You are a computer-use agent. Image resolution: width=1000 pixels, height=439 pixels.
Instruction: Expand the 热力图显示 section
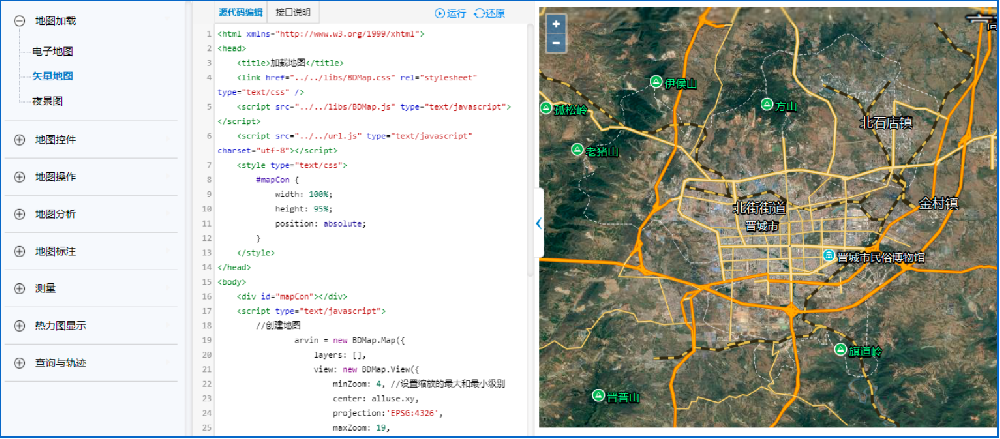[x=19, y=325]
